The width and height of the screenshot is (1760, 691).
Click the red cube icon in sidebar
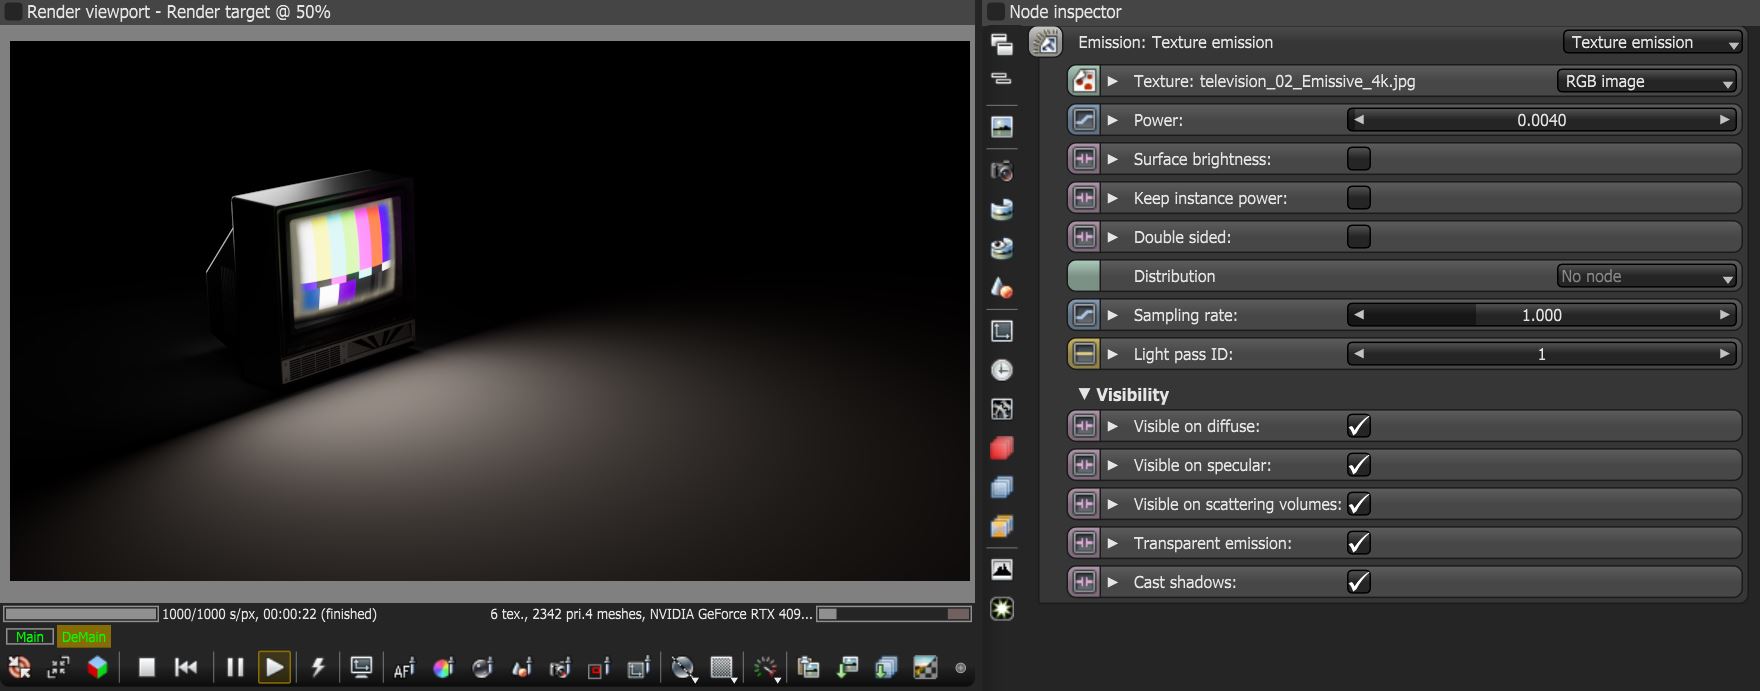1001,448
